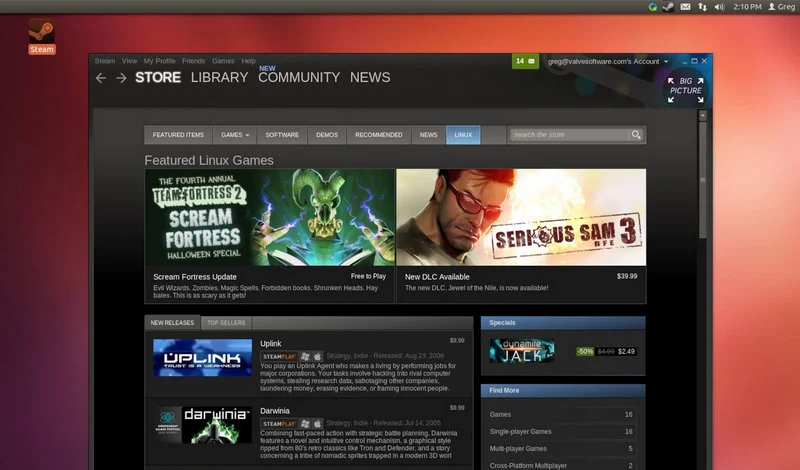Click the green browser icon in the top panel
This screenshot has width=800, height=470.
click(x=653, y=7)
